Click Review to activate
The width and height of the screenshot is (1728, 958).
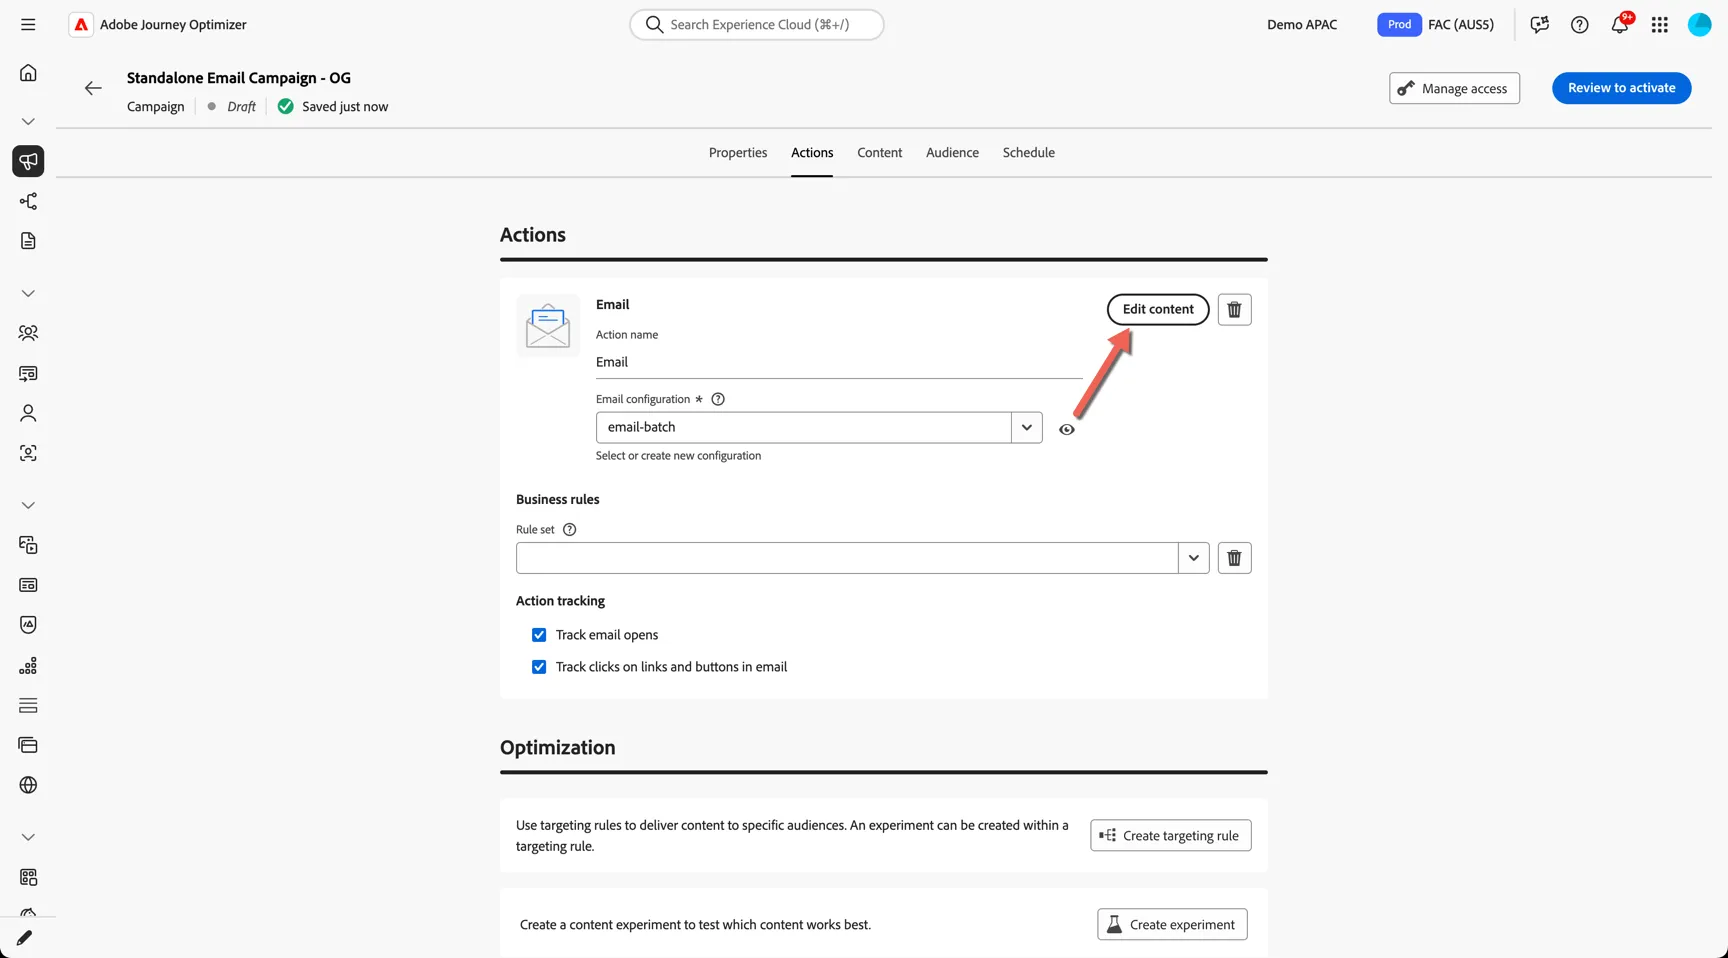coord(1621,88)
